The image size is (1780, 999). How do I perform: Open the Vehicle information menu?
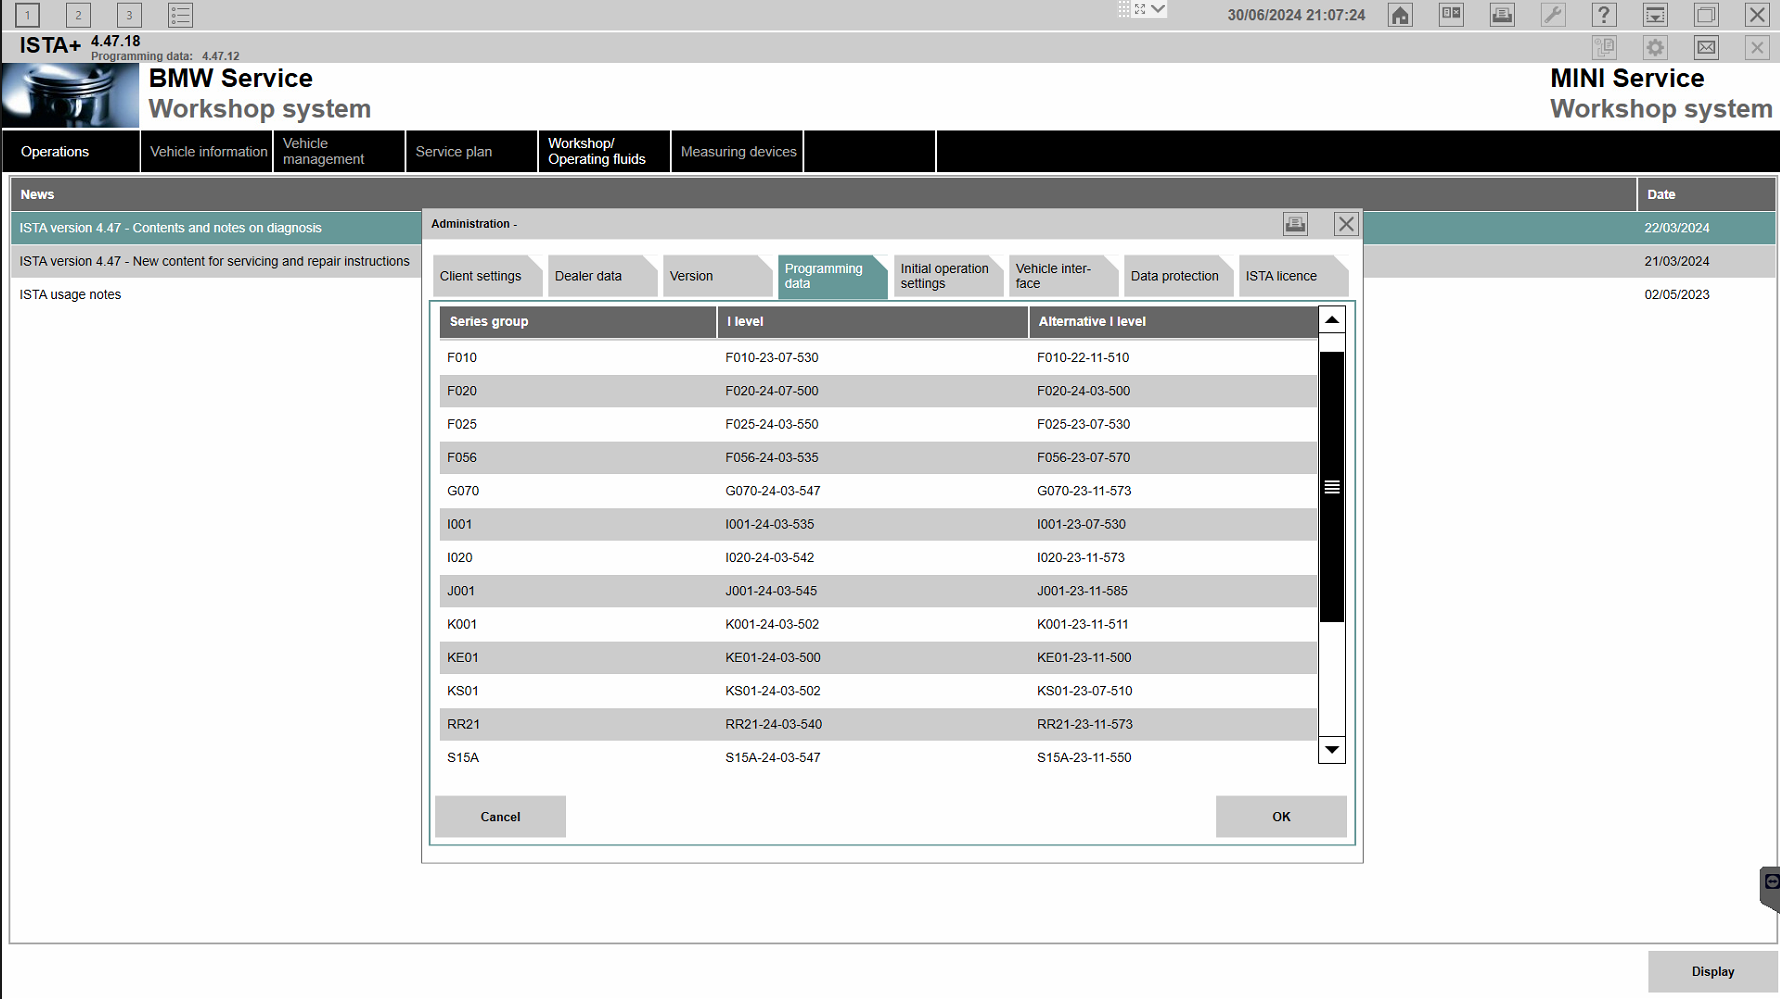207,152
